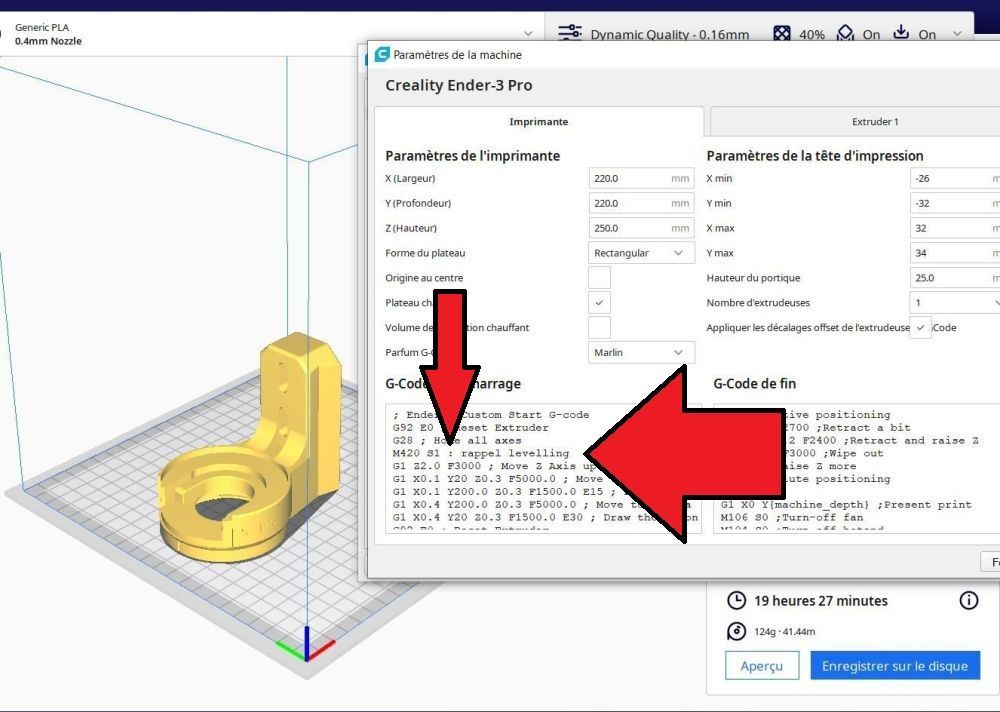Edit the Hauteur du portique field
Image resolution: width=1000 pixels, height=712 pixels.
tap(955, 278)
